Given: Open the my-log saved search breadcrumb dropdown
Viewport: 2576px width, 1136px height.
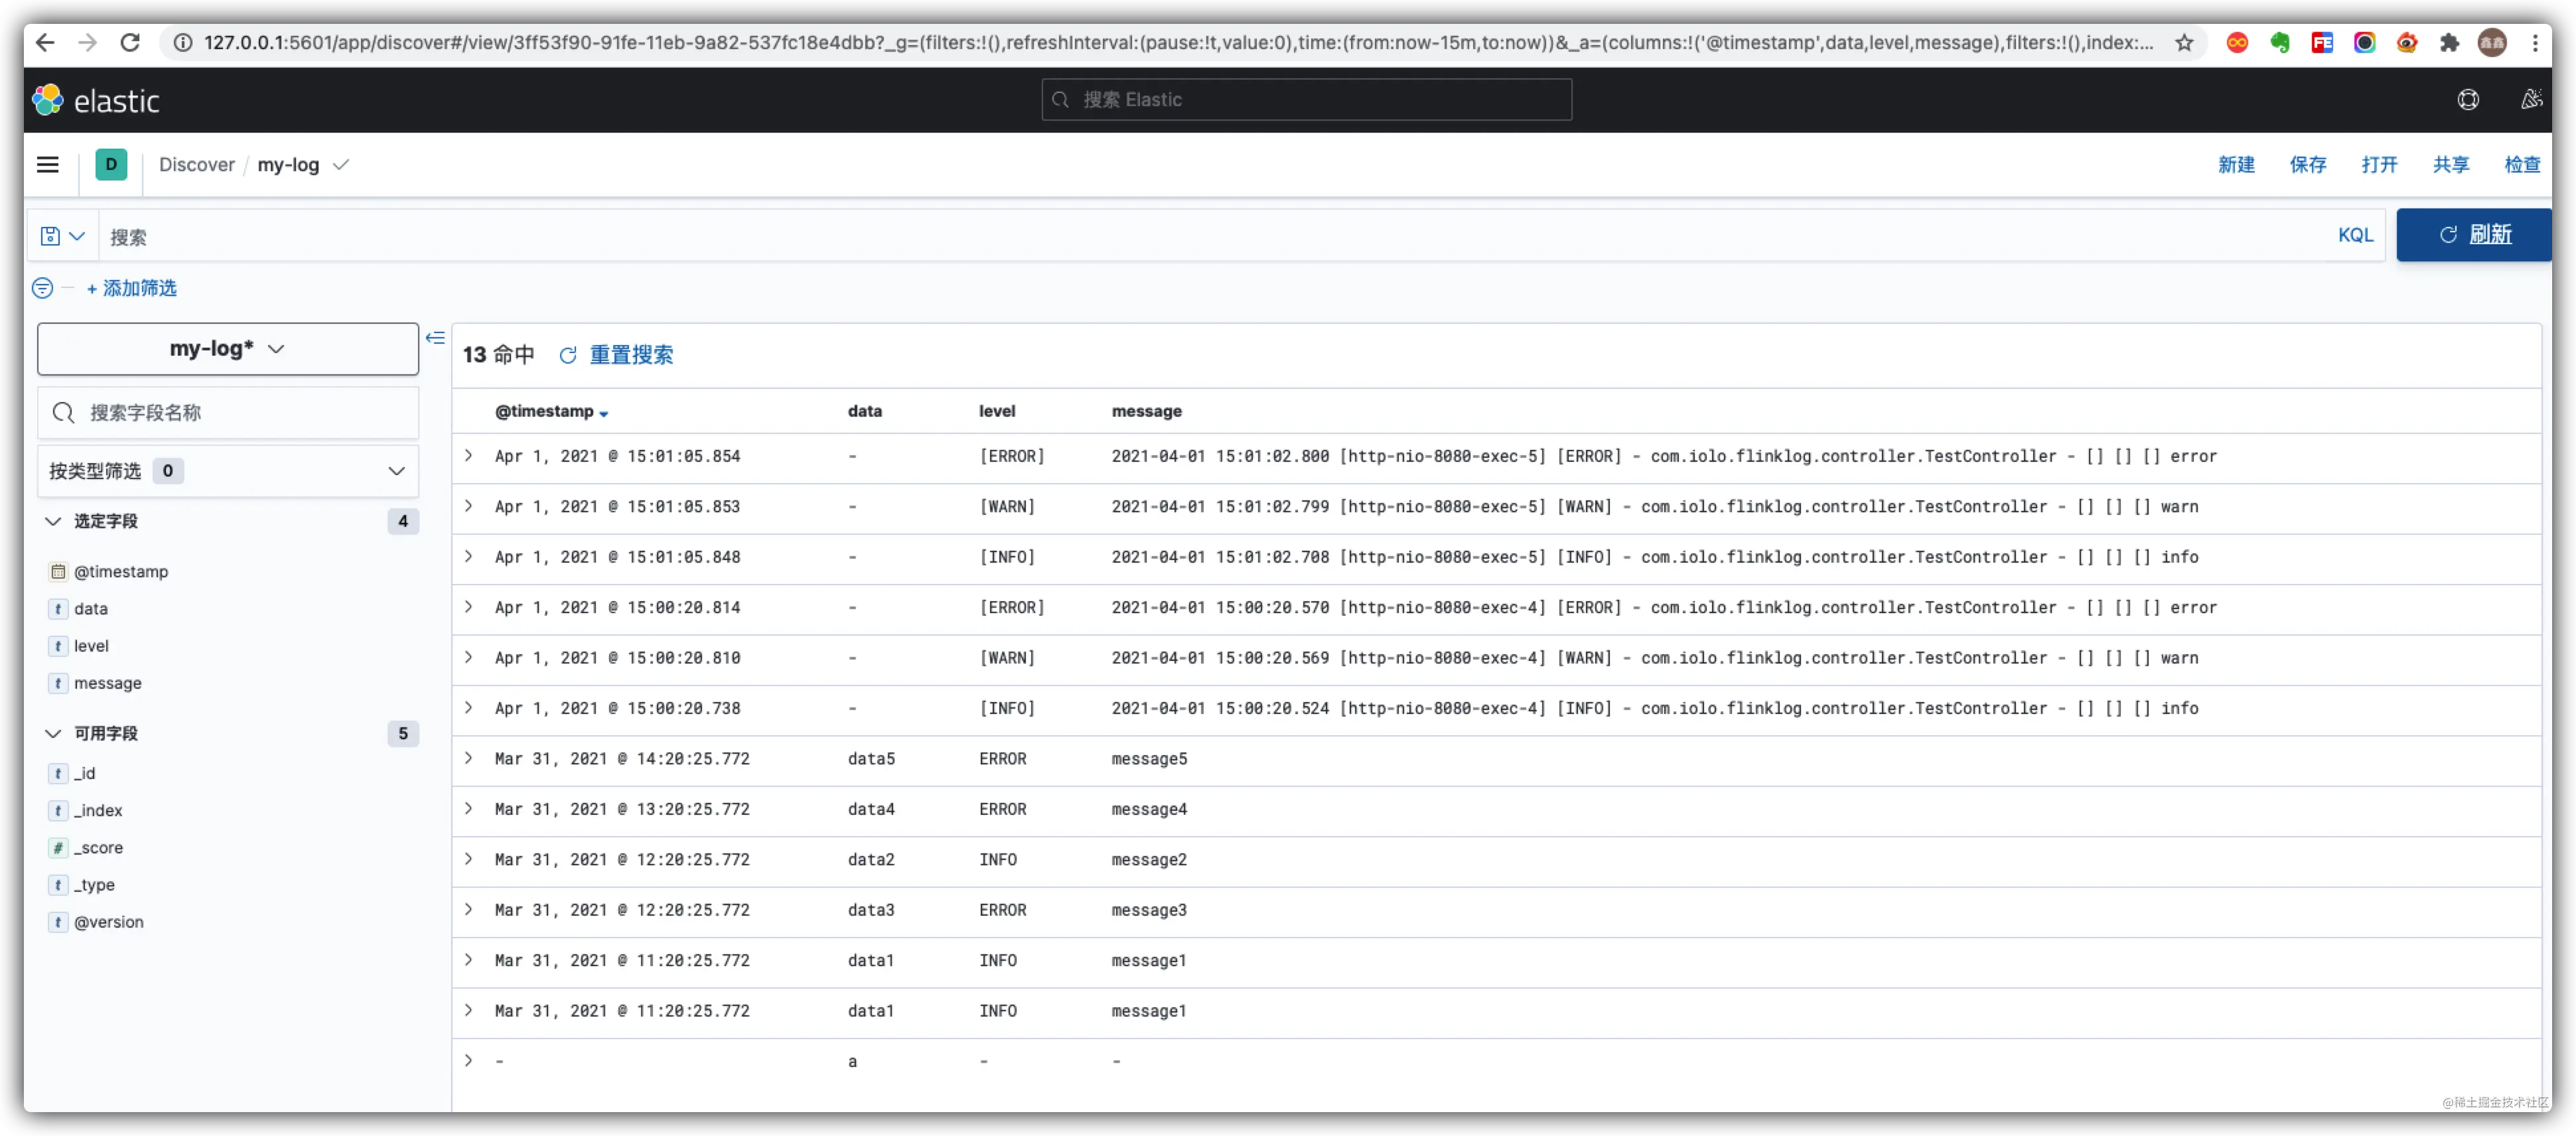Looking at the screenshot, I should (x=341, y=165).
